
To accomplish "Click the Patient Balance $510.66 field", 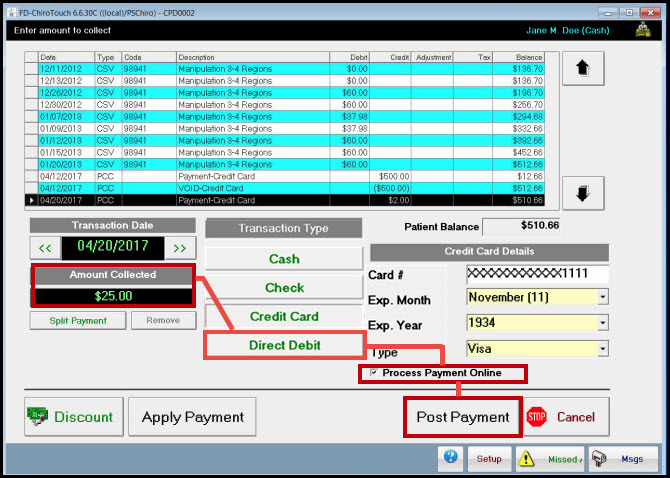I will 521,226.
